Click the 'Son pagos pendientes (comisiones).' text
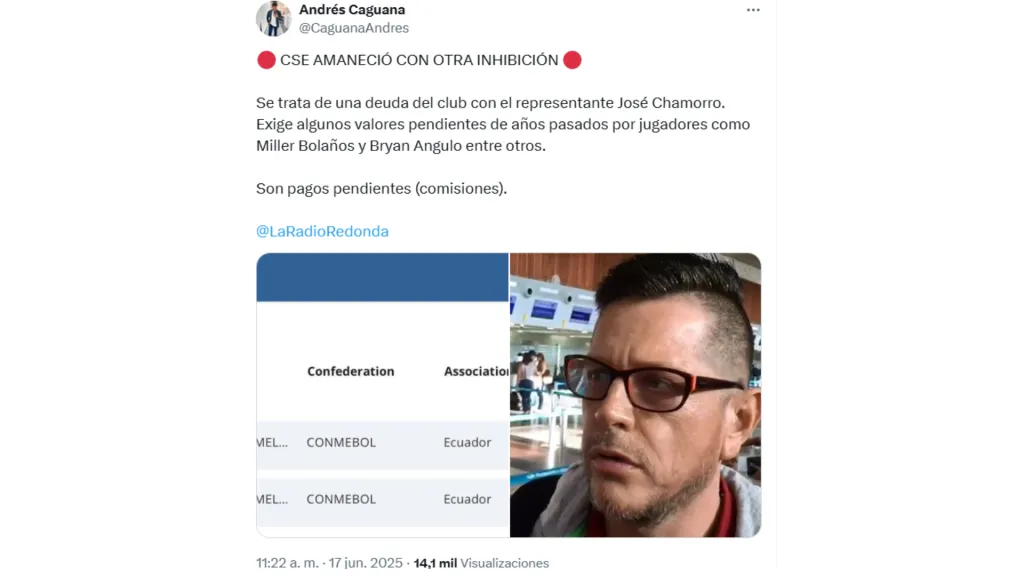This screenshot has height=576, width=1024. pos(381,189)
